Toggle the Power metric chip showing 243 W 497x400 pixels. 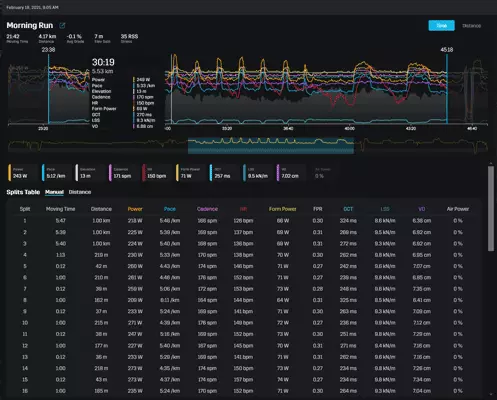(x=22, y=173)
